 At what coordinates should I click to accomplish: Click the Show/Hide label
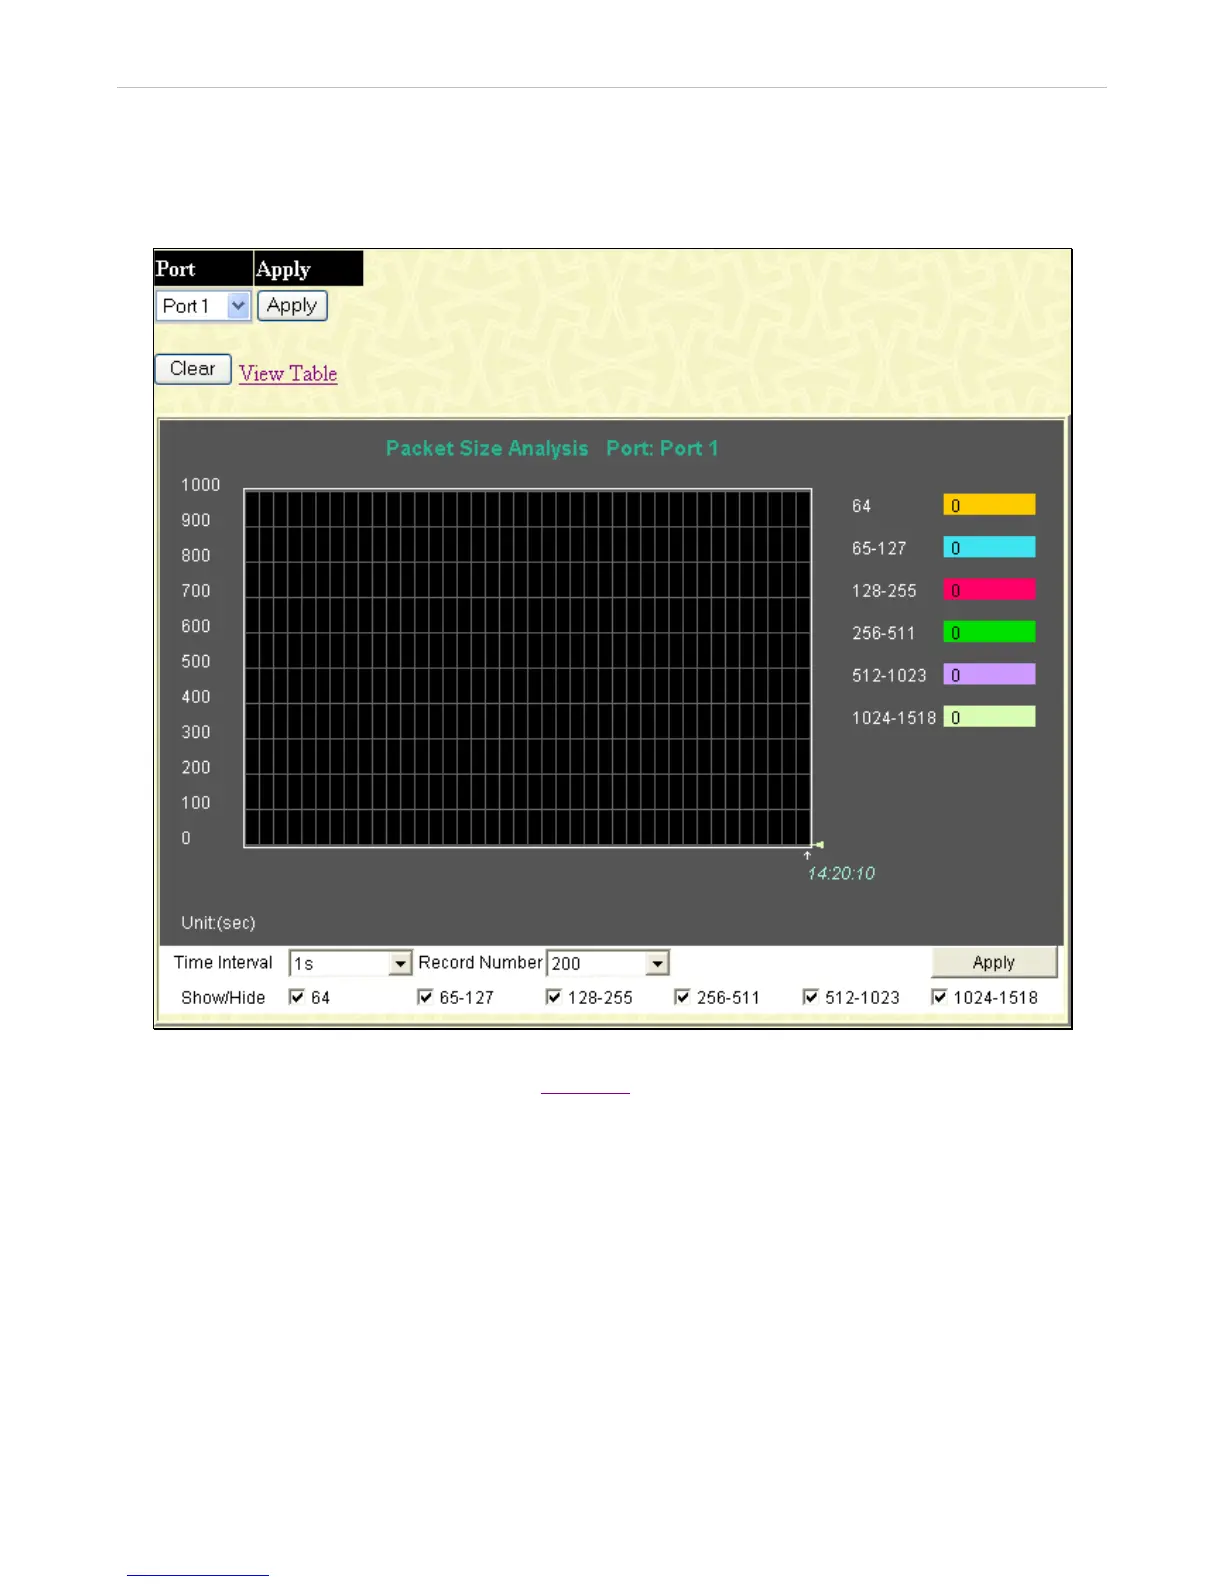pyautogui.click(x=223, y=997)
